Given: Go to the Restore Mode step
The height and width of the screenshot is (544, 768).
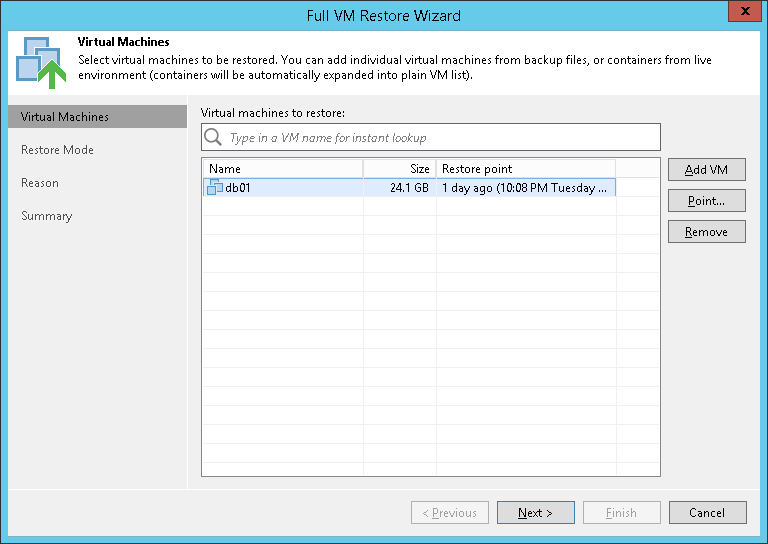Looking at the screenshot, I should [58, 150].
